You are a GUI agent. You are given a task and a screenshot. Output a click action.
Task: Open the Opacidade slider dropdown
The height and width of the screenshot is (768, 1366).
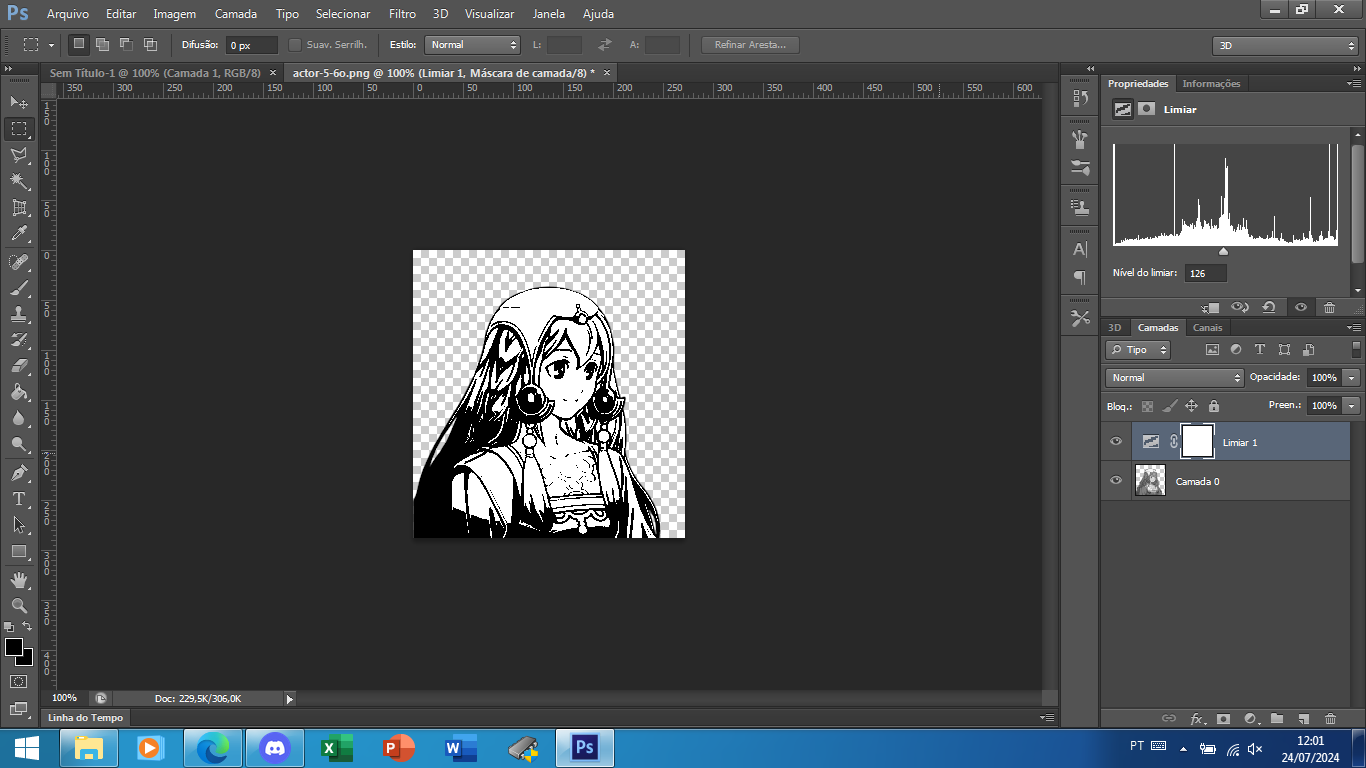point(1352,378)
